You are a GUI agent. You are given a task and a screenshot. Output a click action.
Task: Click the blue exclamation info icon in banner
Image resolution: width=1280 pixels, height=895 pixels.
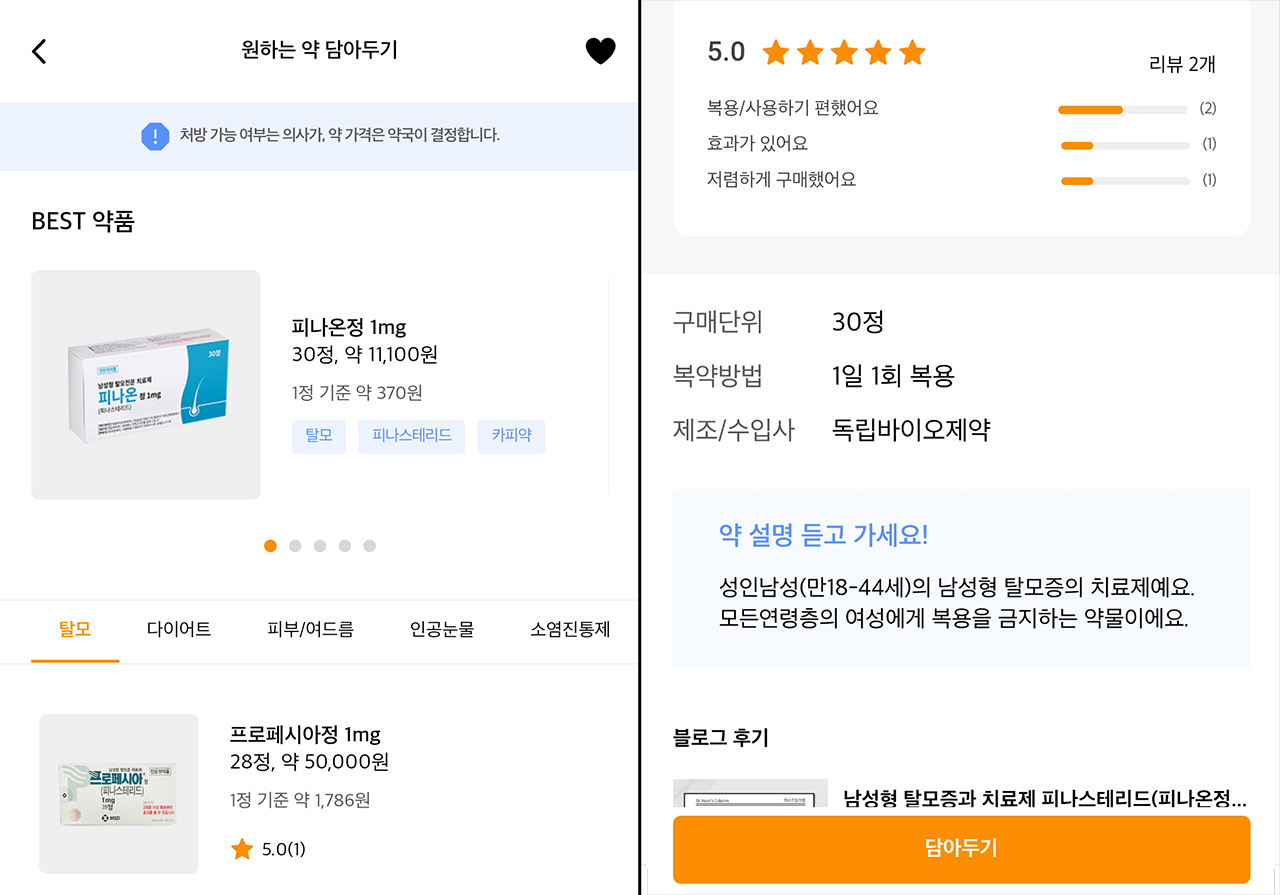[155, 136]
